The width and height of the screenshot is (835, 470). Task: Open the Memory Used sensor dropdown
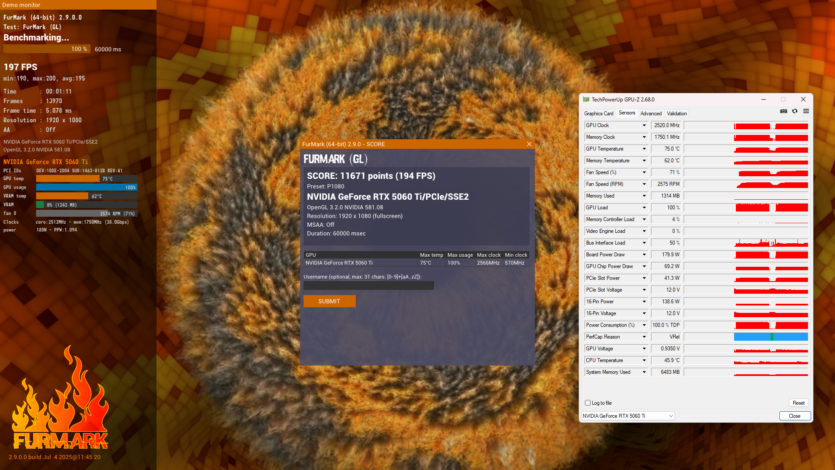pyautogui.click(x=643, y=196)
